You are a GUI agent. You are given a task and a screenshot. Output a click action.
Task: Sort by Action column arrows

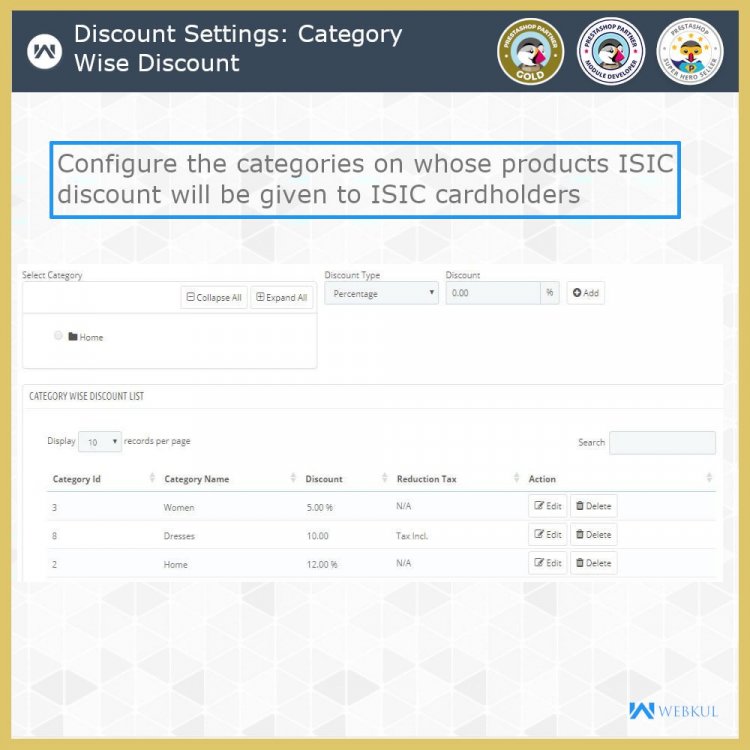pos(709,477)
